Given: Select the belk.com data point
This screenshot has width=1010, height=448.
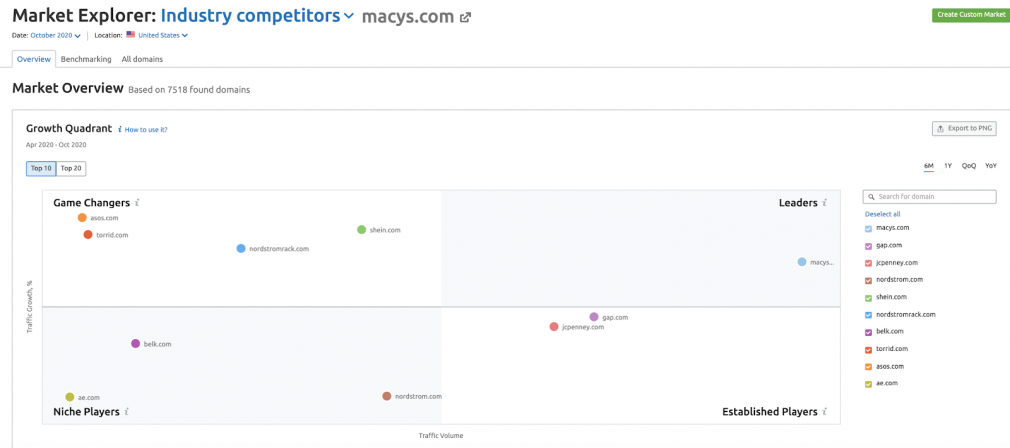Looking at the screenshot, I should pos(135,344).
